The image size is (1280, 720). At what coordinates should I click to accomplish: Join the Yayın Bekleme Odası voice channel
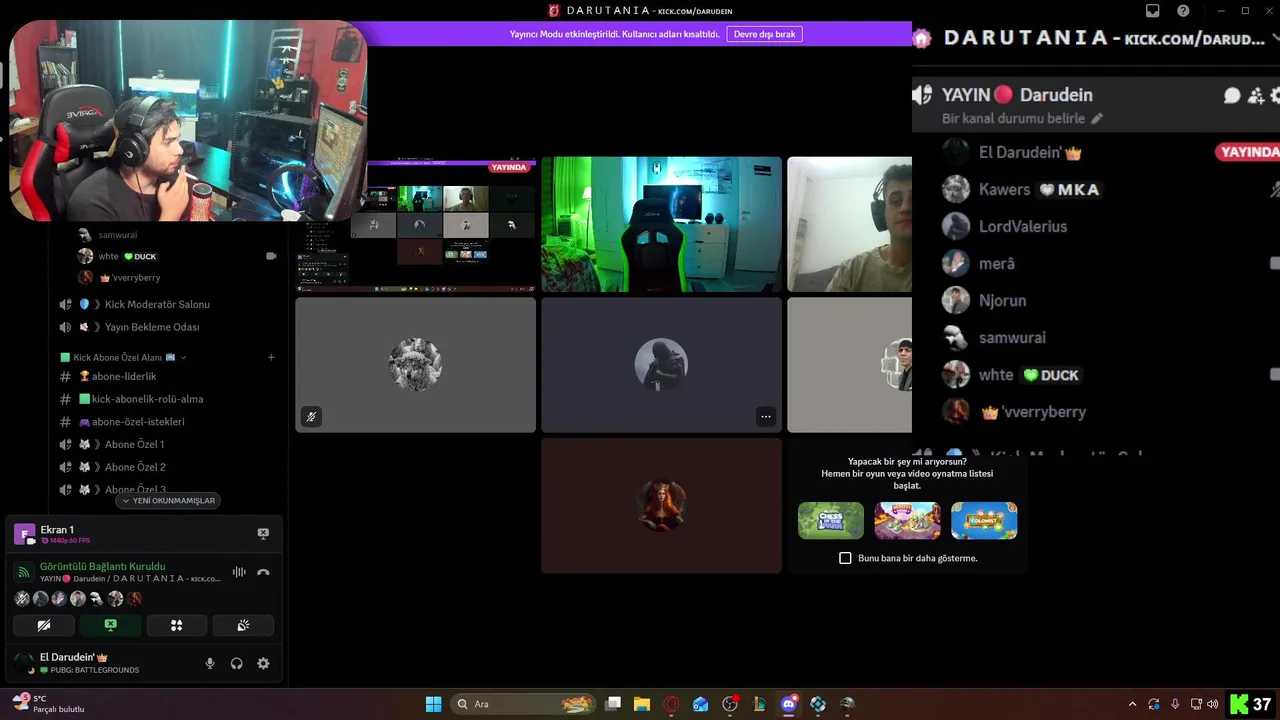(x=152, y=327)
